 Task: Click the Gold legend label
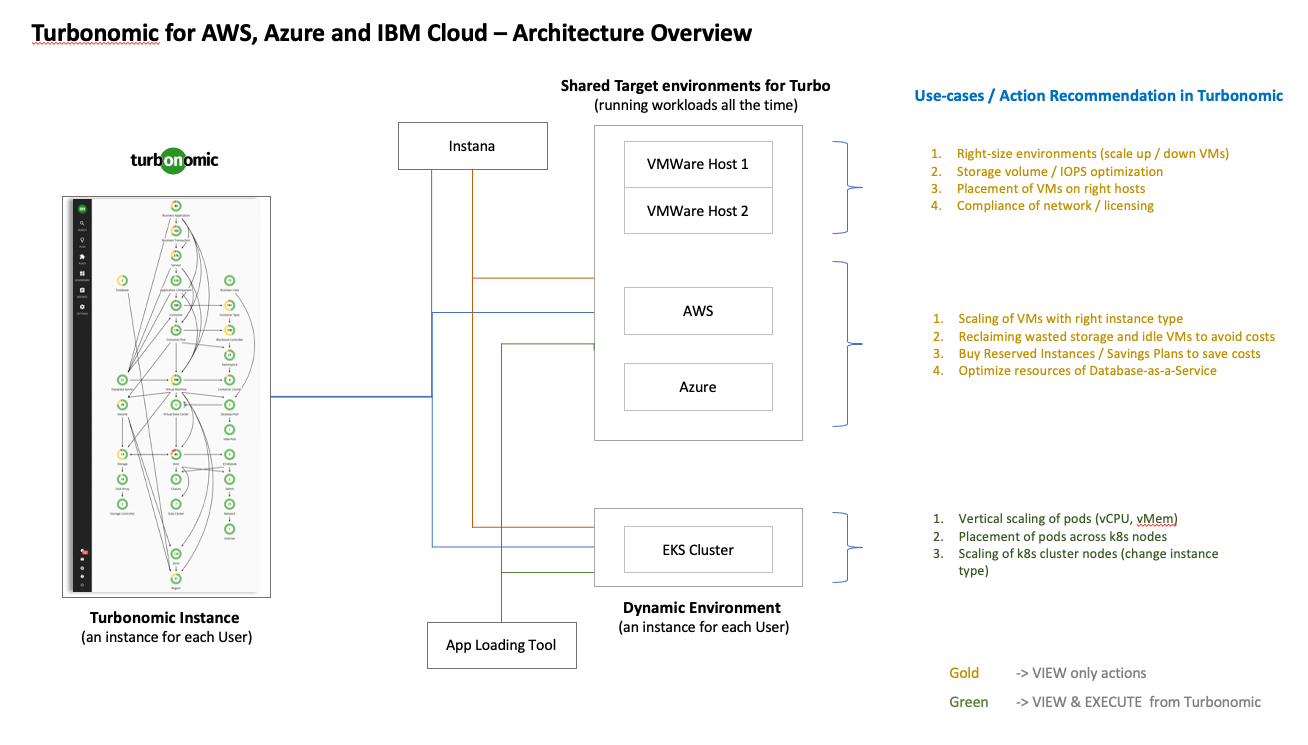click(x=964, y=673)
